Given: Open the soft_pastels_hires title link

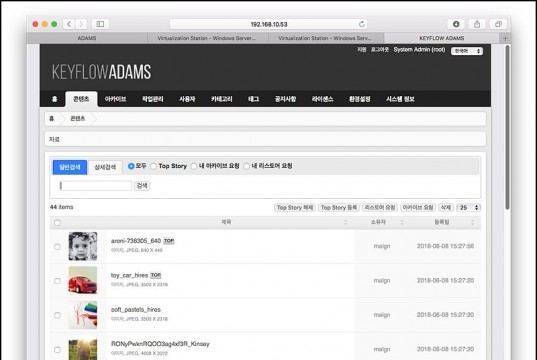Looking at the screenshot, I should click(136, 309).
